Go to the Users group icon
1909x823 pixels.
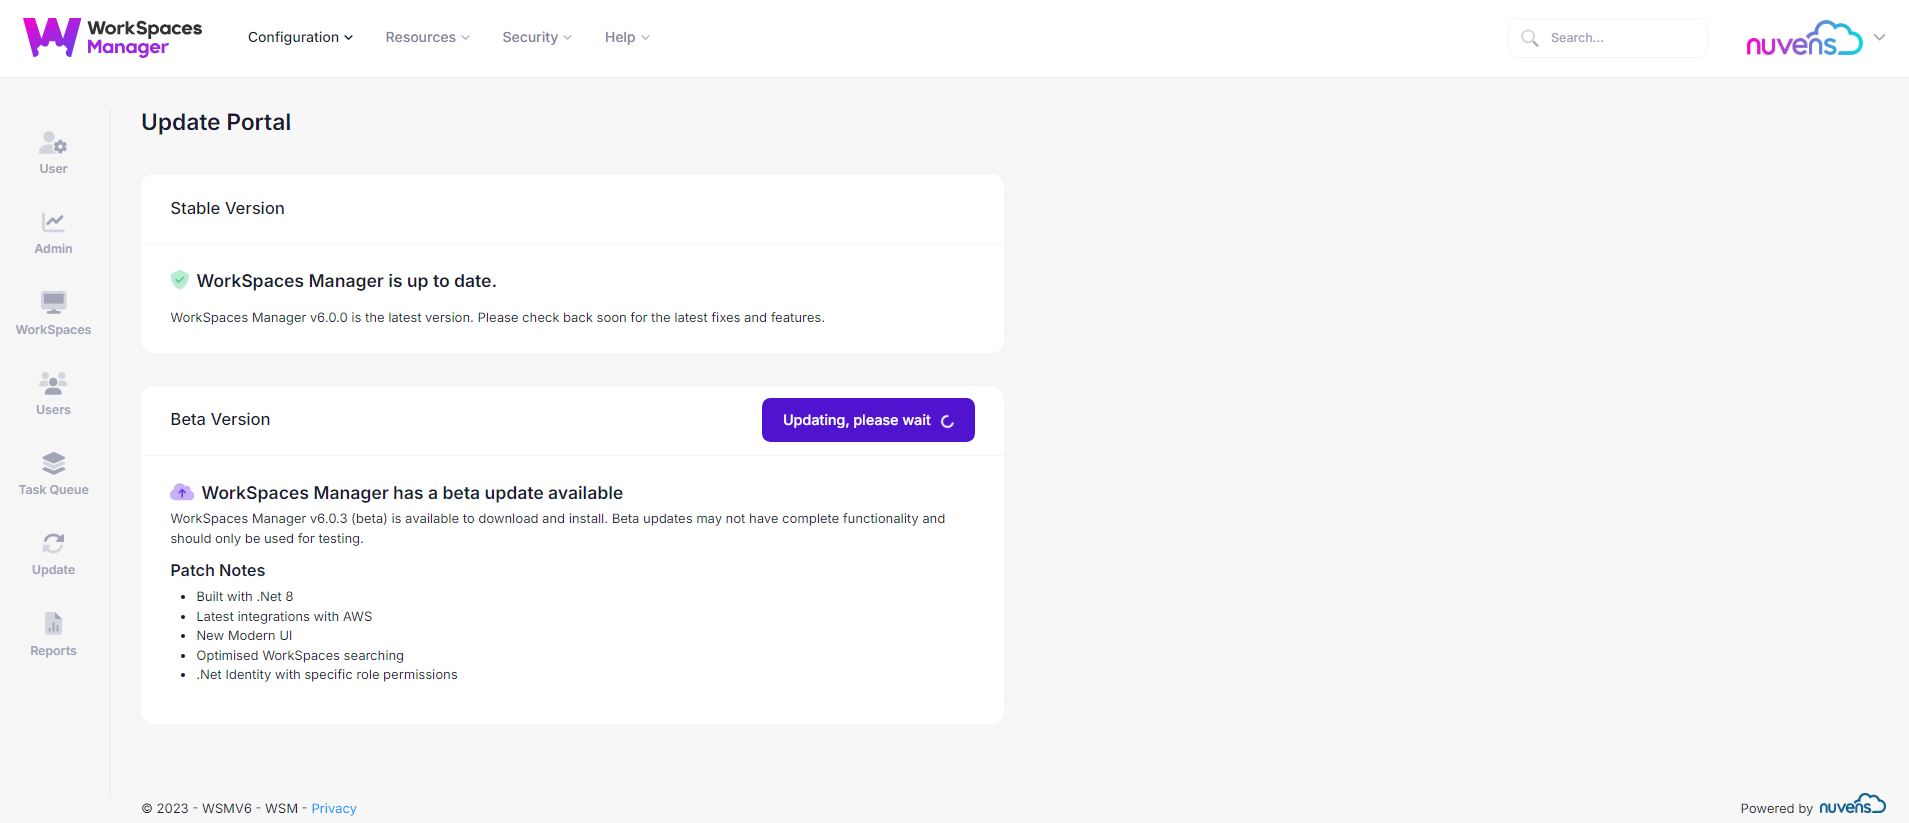click(x=53, y=383)
